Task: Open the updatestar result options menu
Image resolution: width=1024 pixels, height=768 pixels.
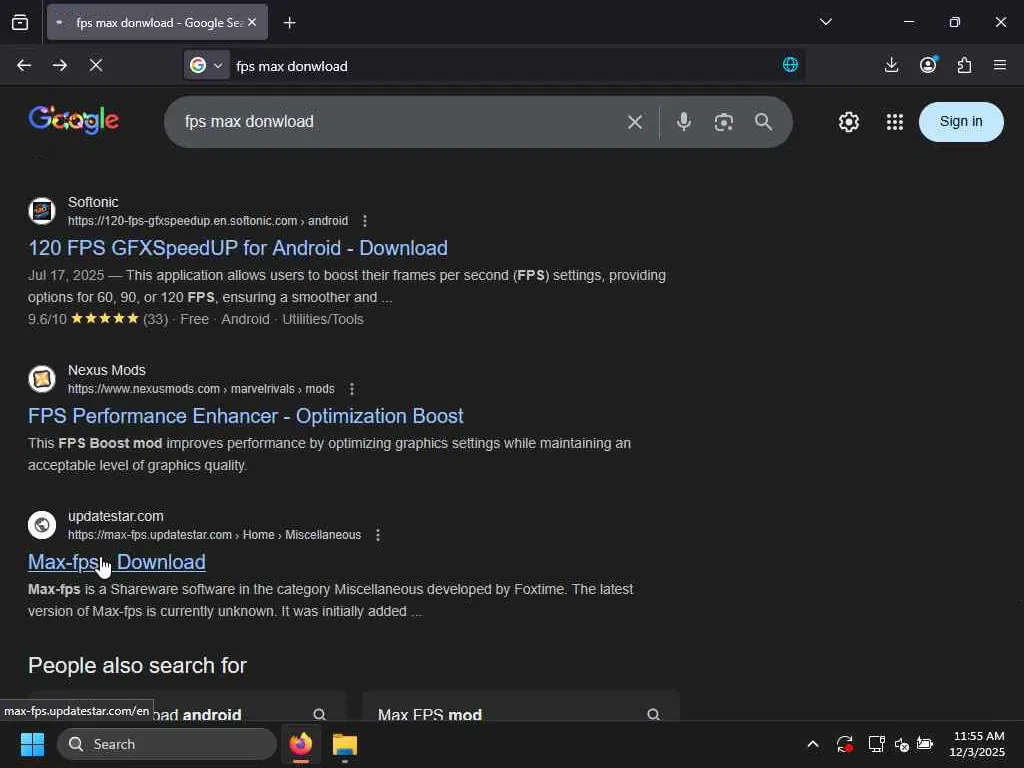Action: (x=378, y=535)
